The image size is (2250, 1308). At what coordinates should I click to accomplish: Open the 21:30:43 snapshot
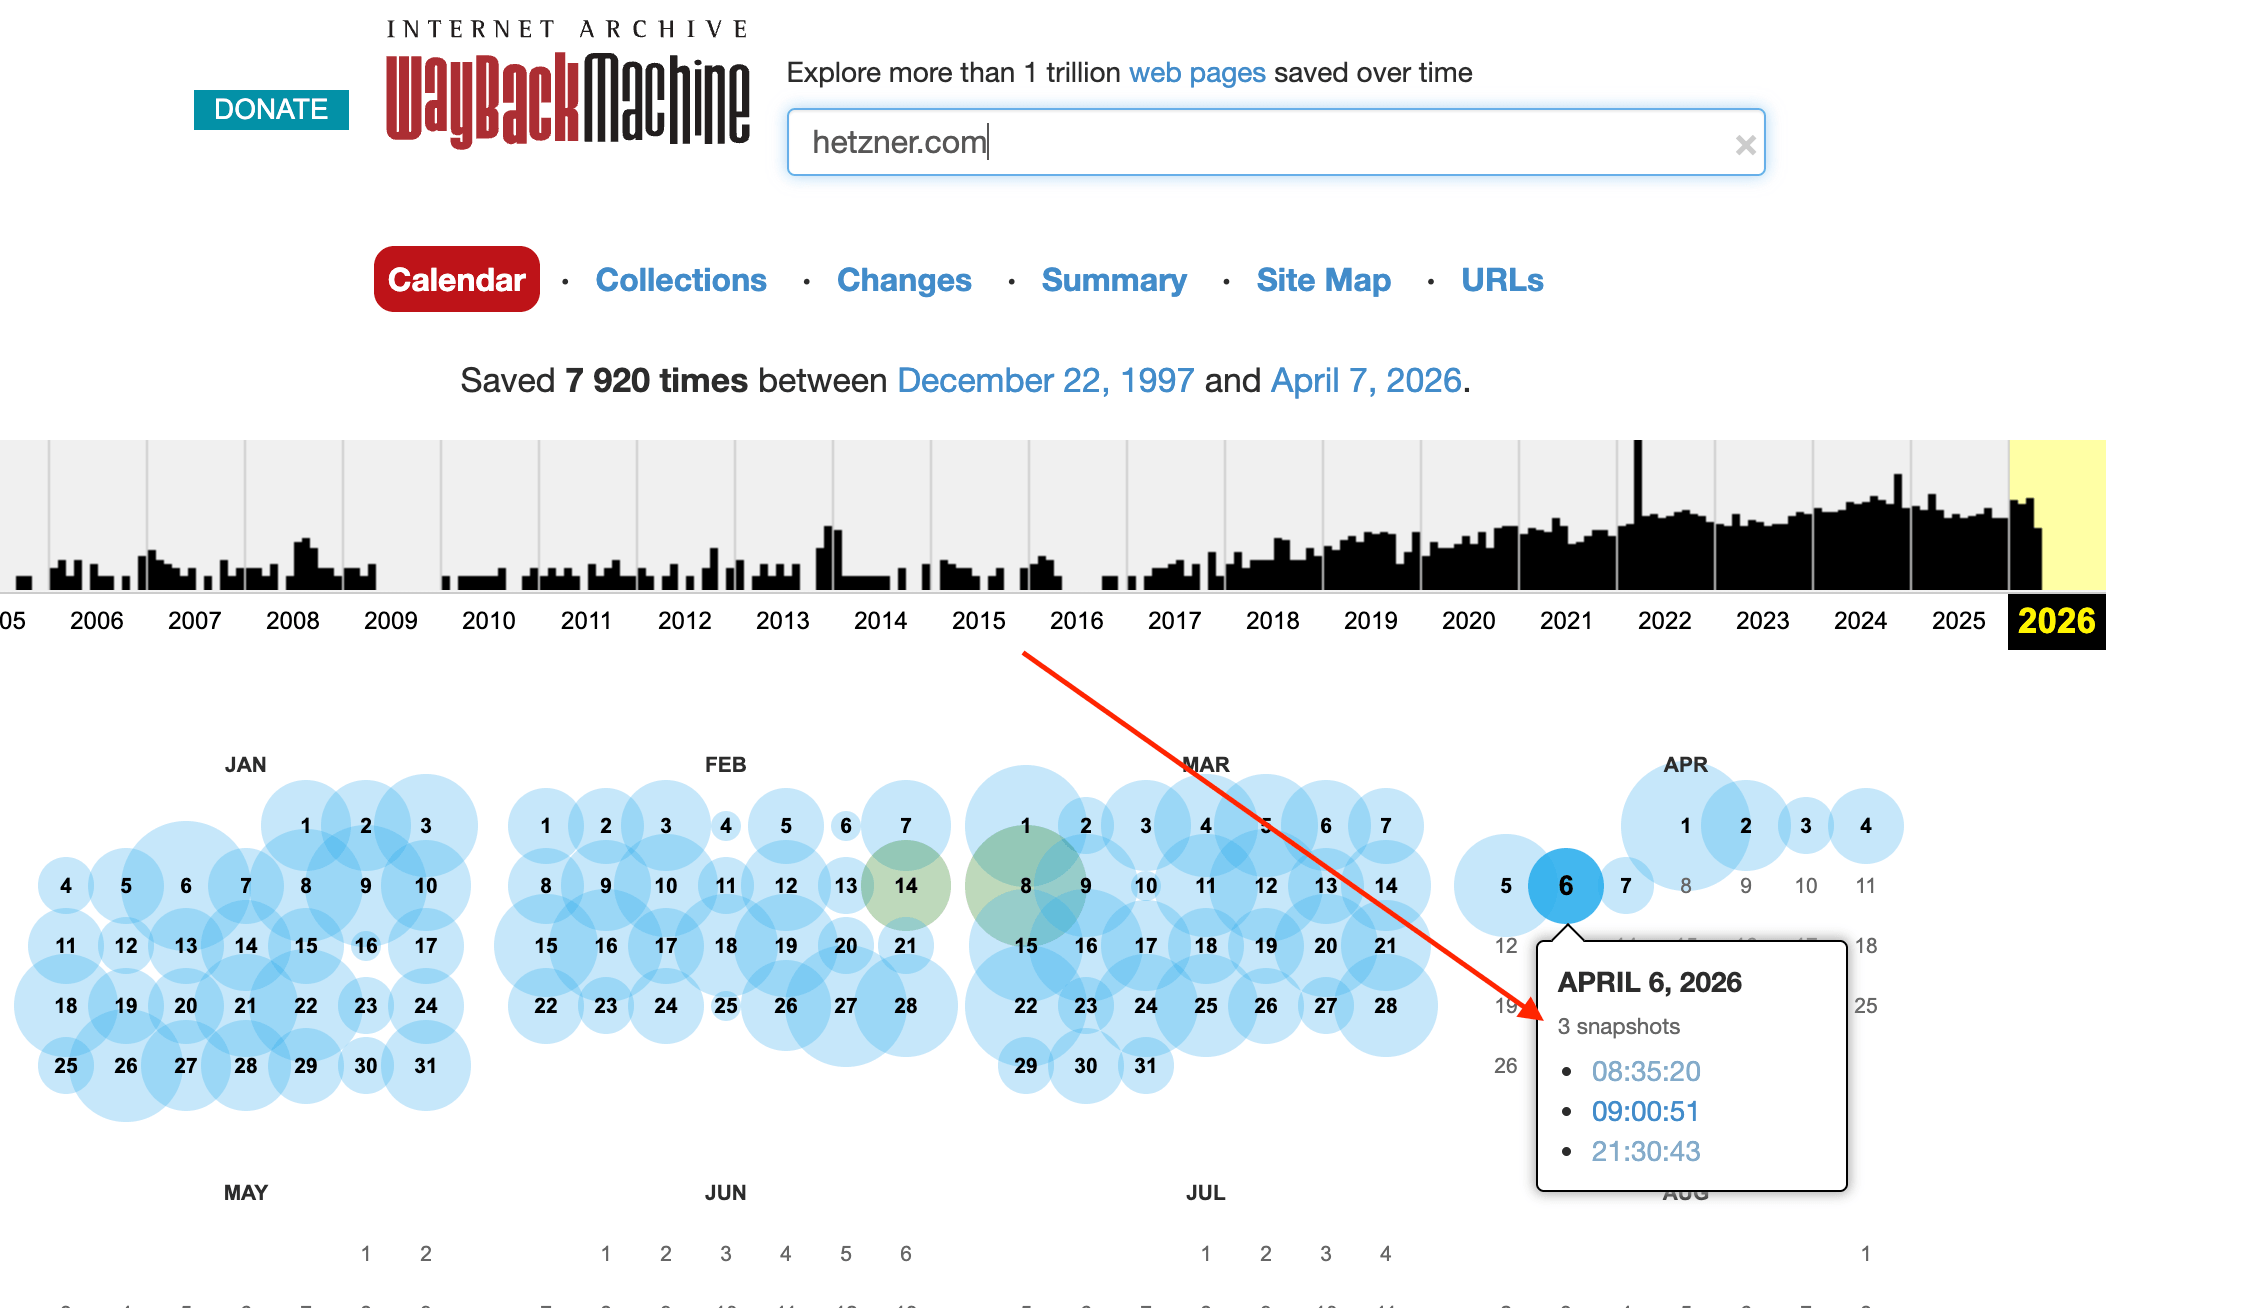pos(1646,1151)
